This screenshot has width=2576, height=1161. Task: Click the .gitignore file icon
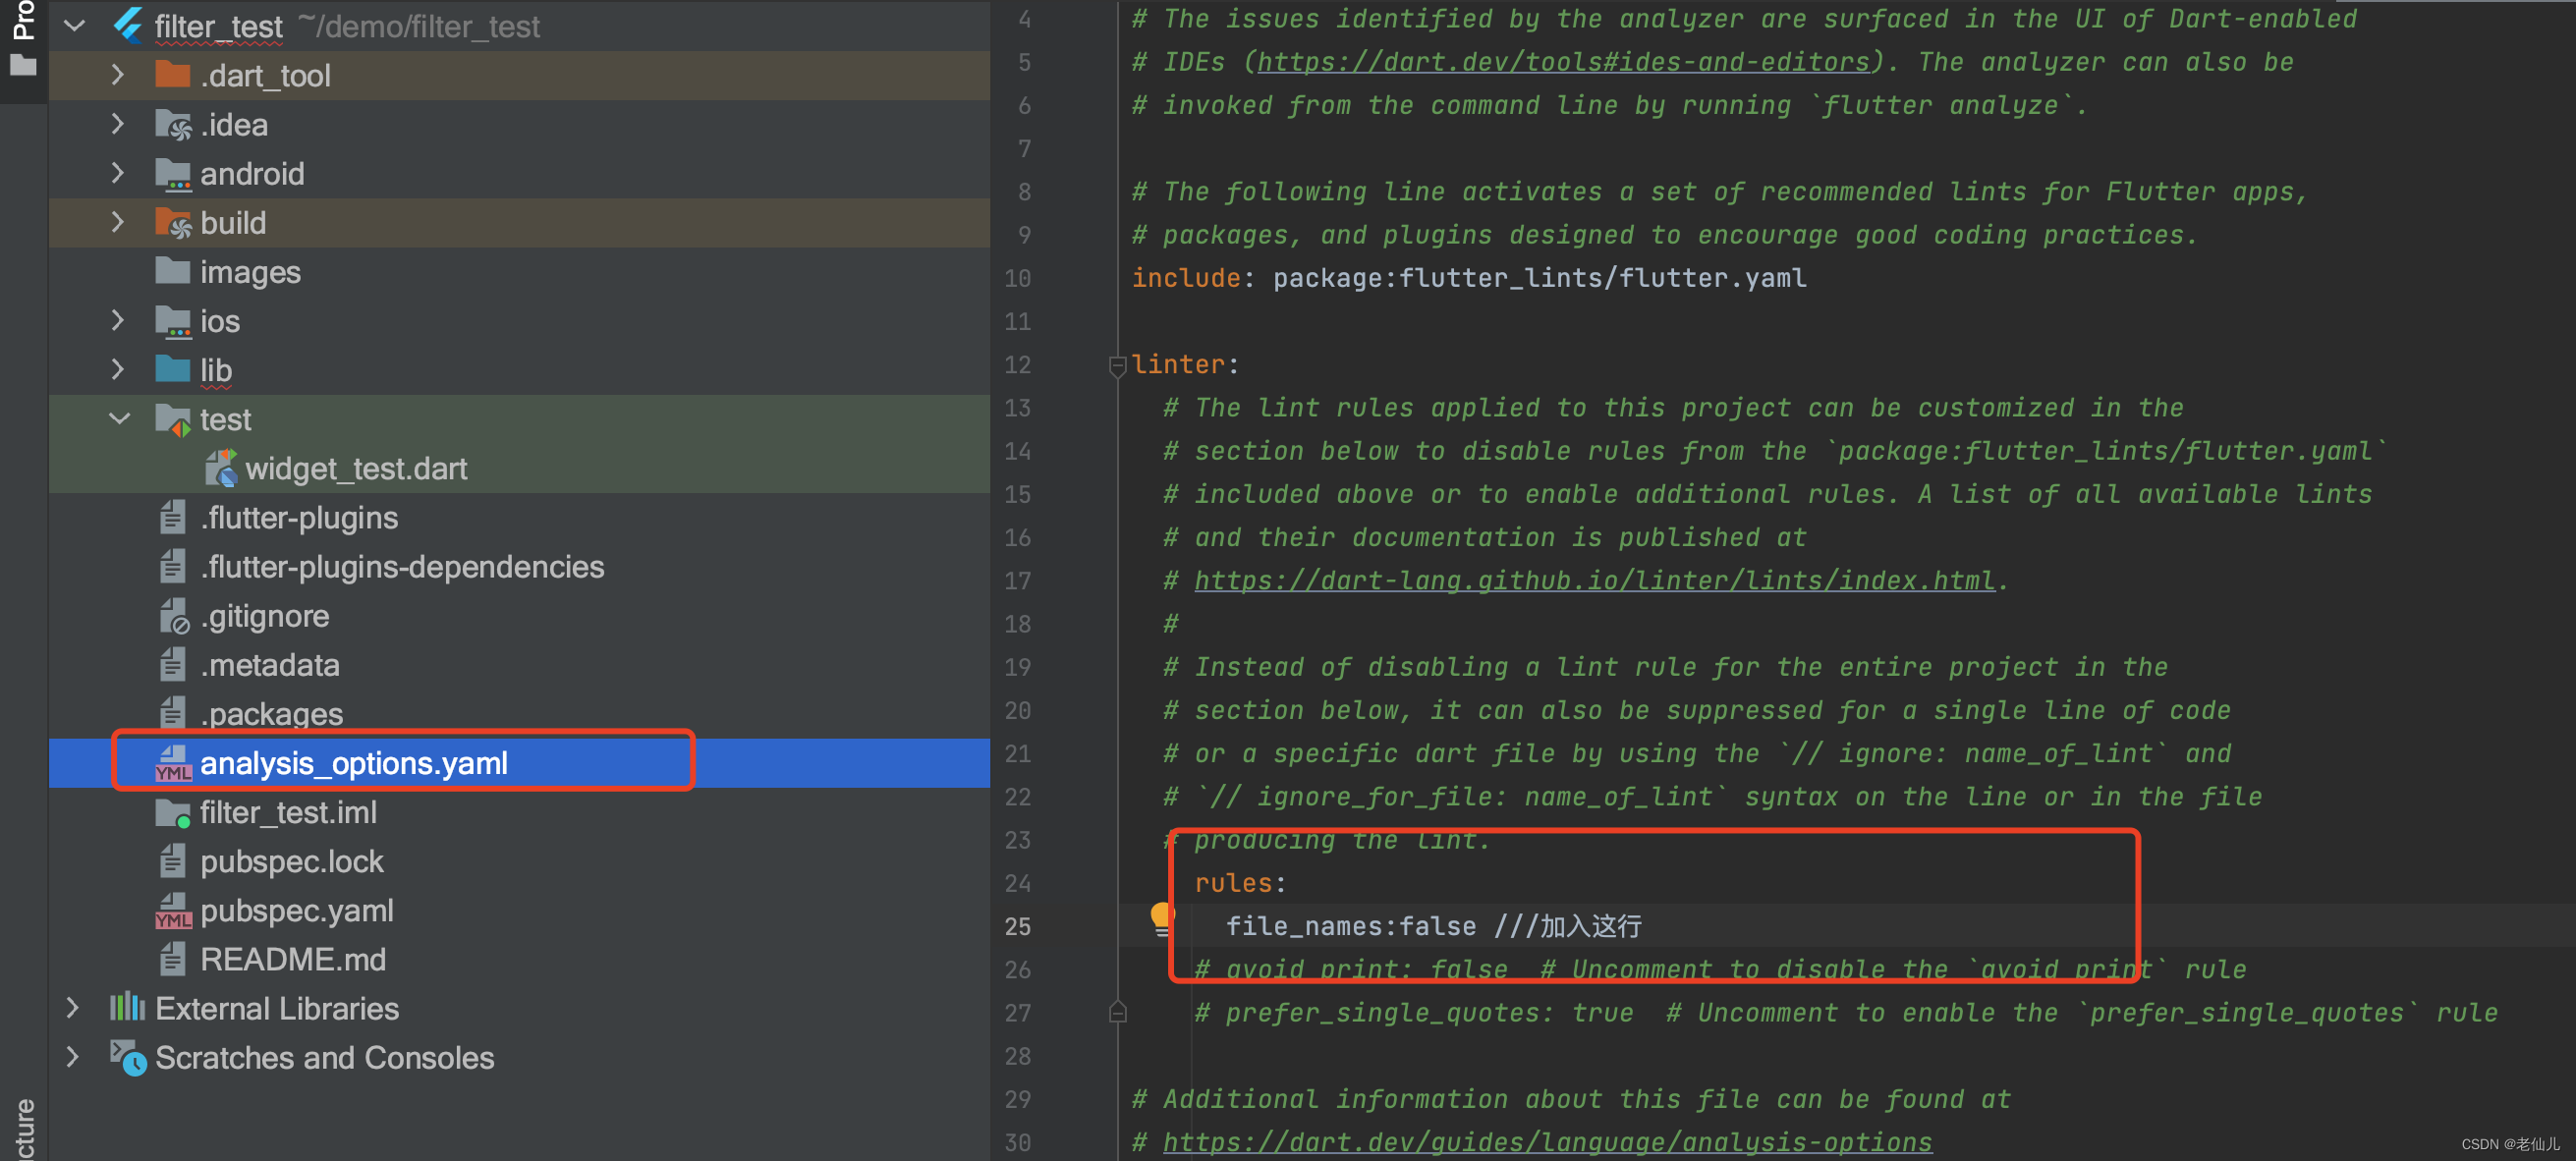point(173,617)
